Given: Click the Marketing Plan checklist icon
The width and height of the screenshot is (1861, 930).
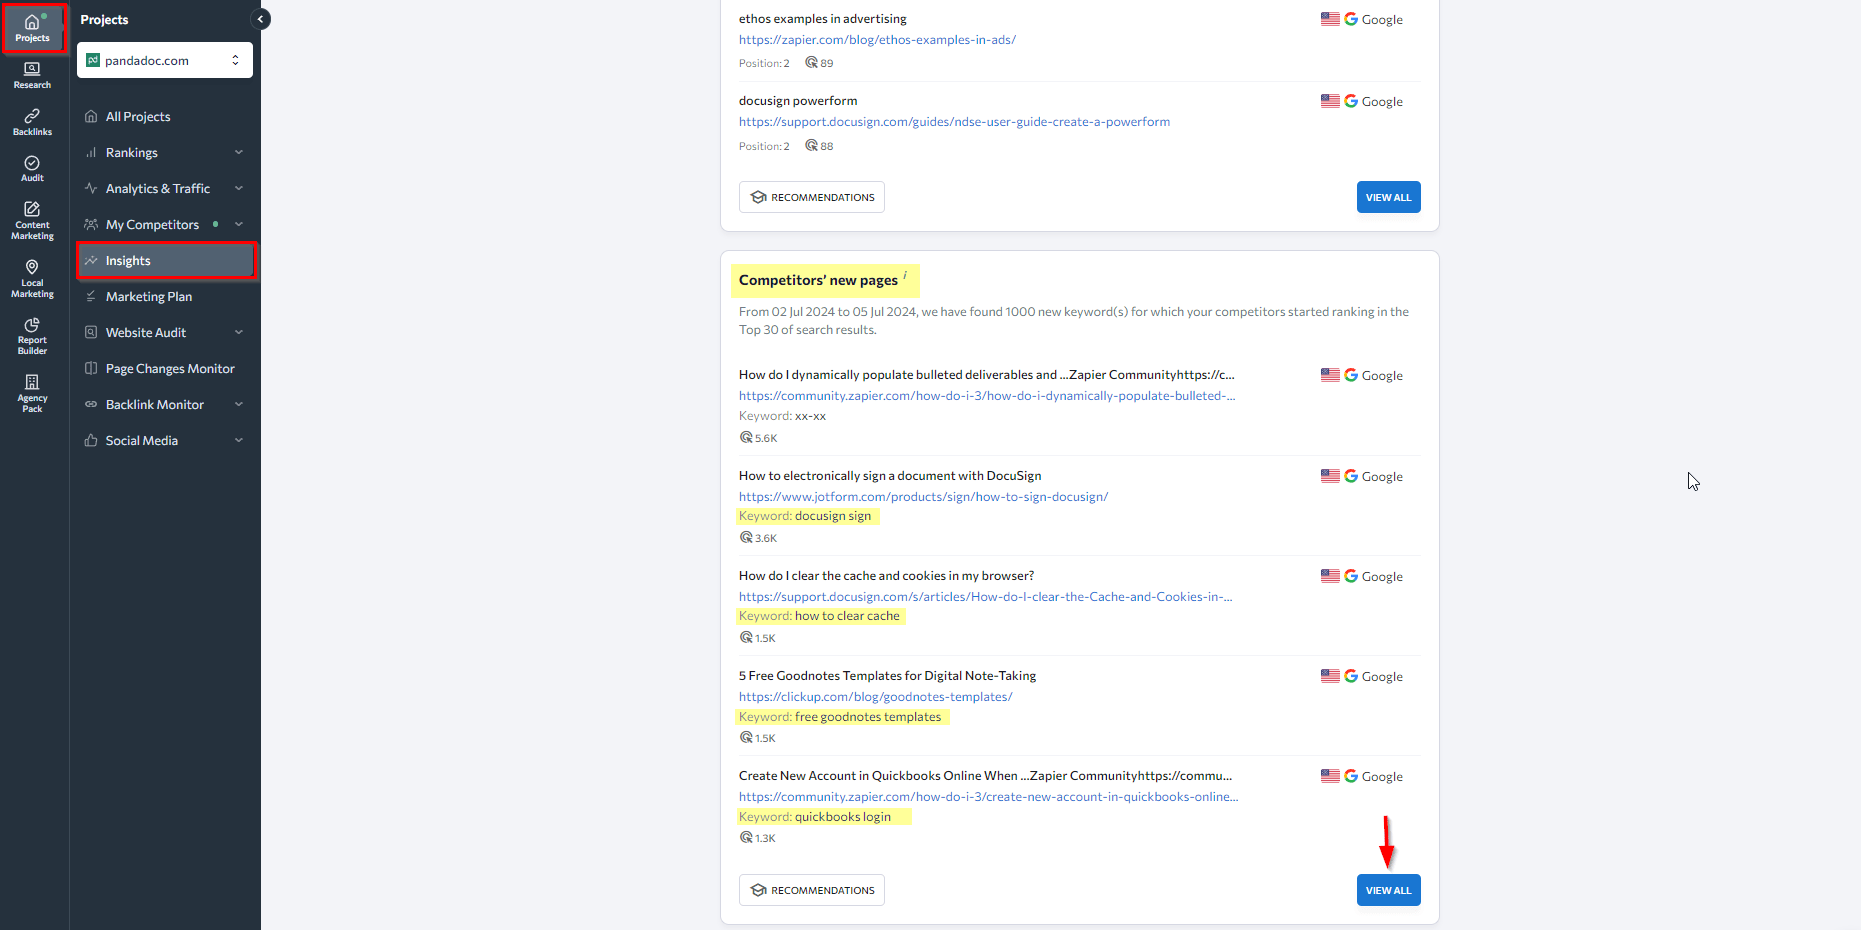Looking at the screenshot, I should tap(91, 296).
